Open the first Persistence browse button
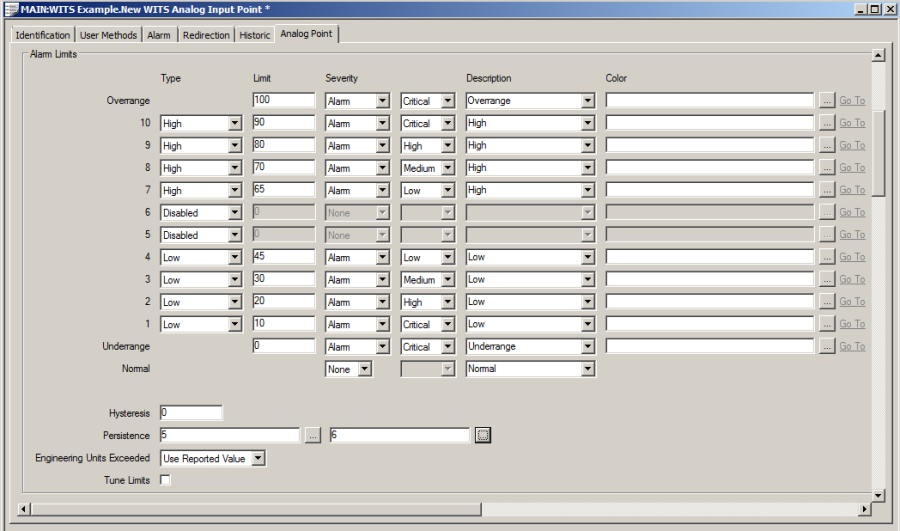Image resolution: width=900 pixels, height=531 pixels. tap(312, 435)
